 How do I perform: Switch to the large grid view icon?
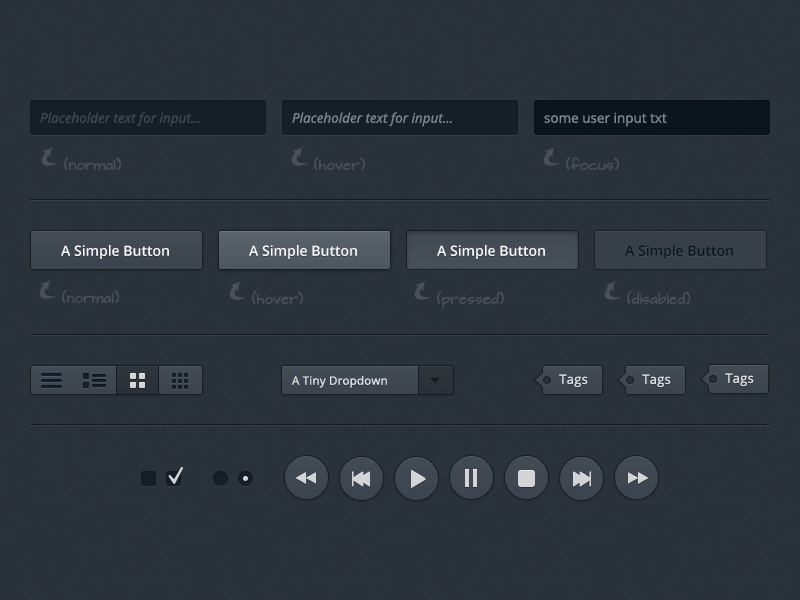click(x=137, y=380)
